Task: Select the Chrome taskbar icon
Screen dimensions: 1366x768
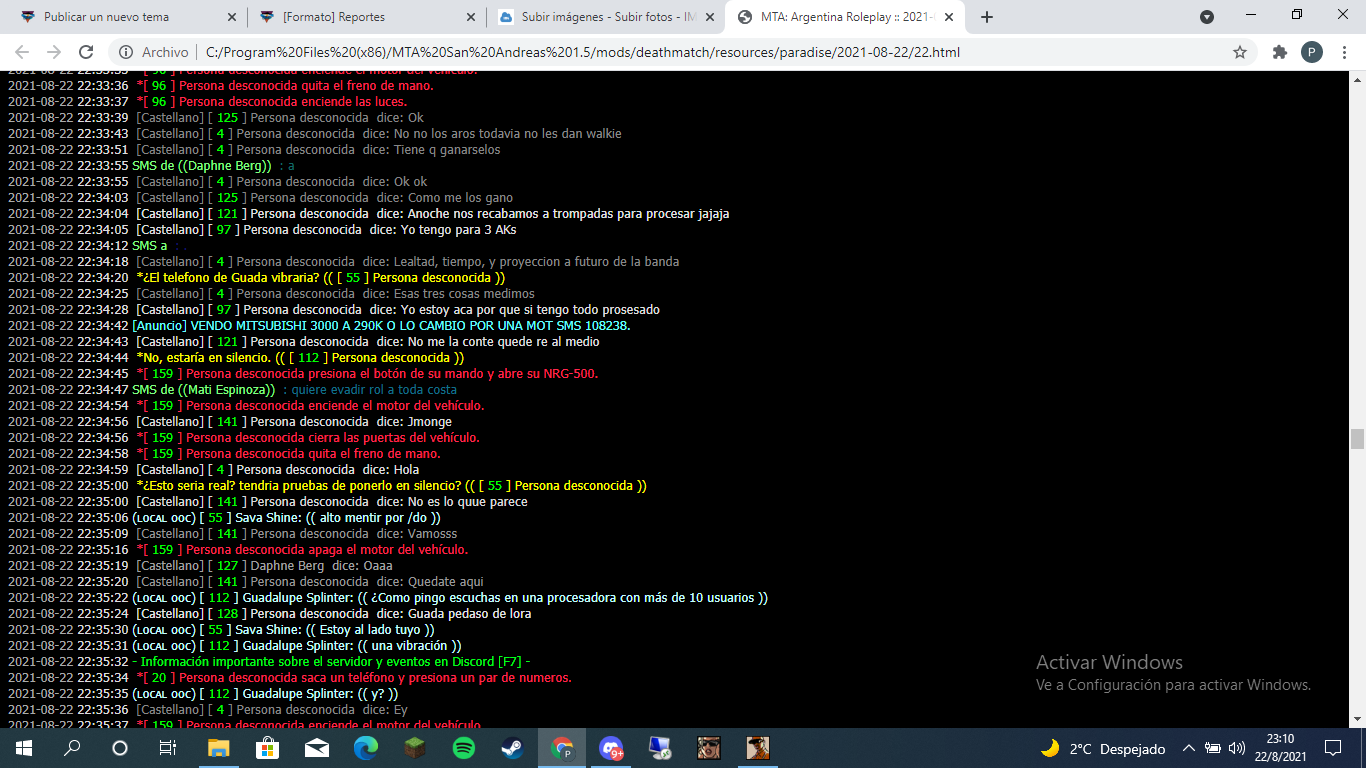Action: tap(562, 748)
